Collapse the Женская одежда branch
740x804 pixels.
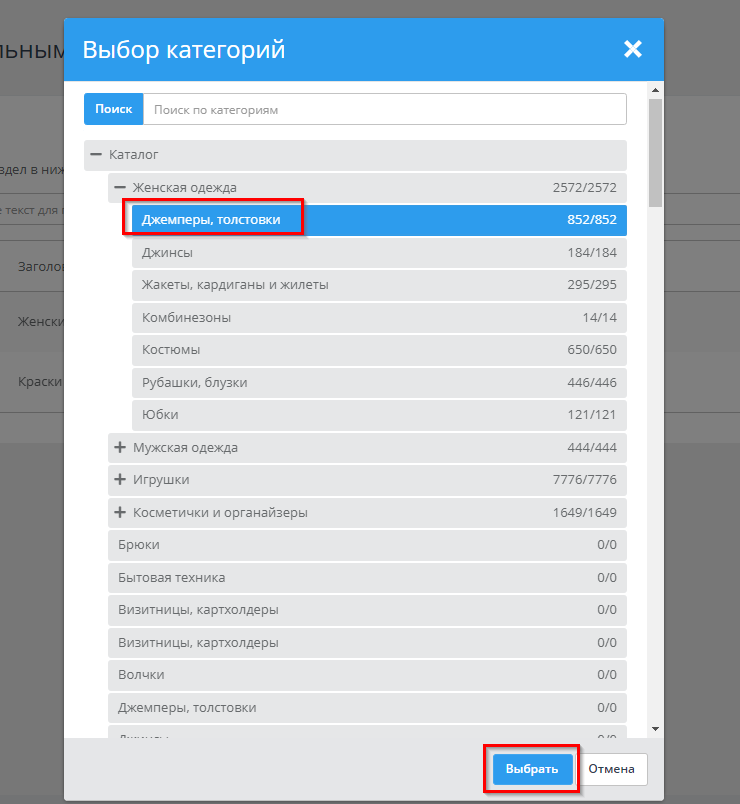point(120,187)
